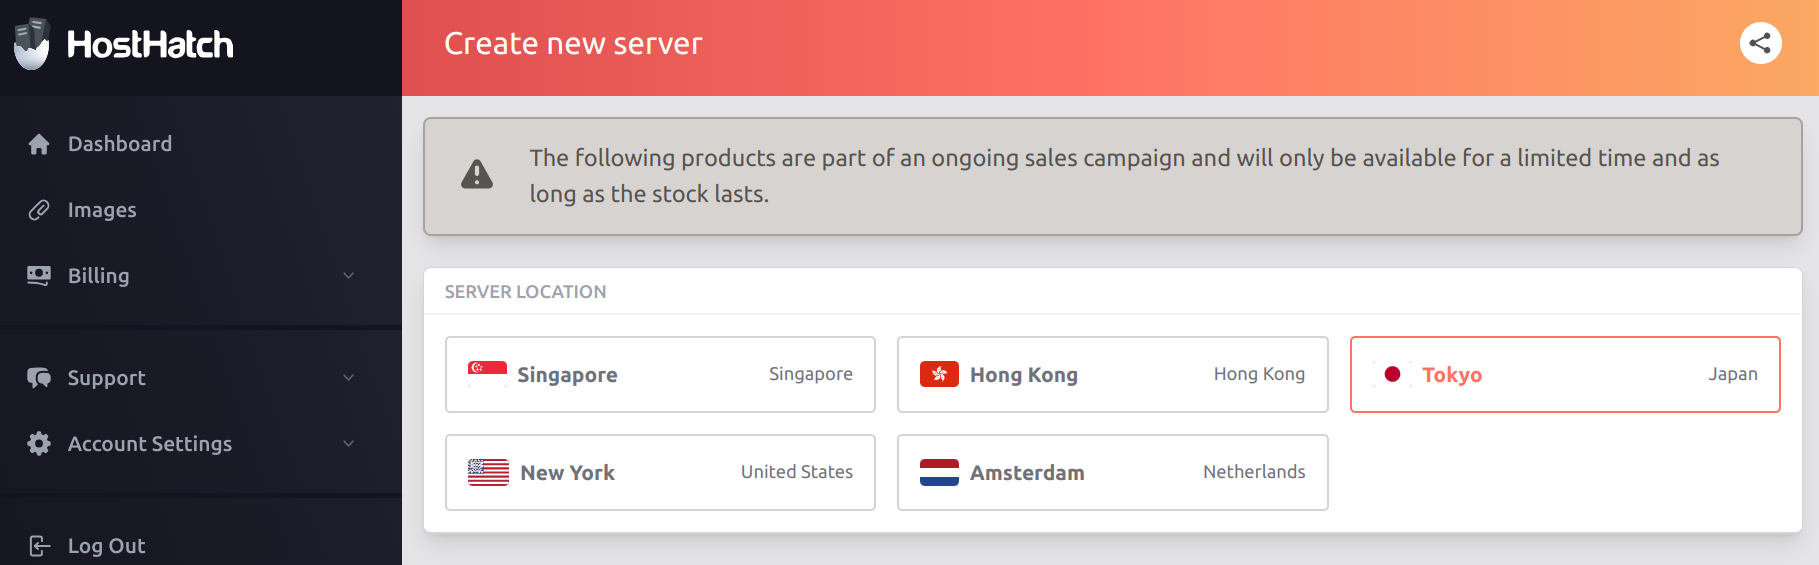
Task: Open the share icon button
Action: tap(1760, 43)
